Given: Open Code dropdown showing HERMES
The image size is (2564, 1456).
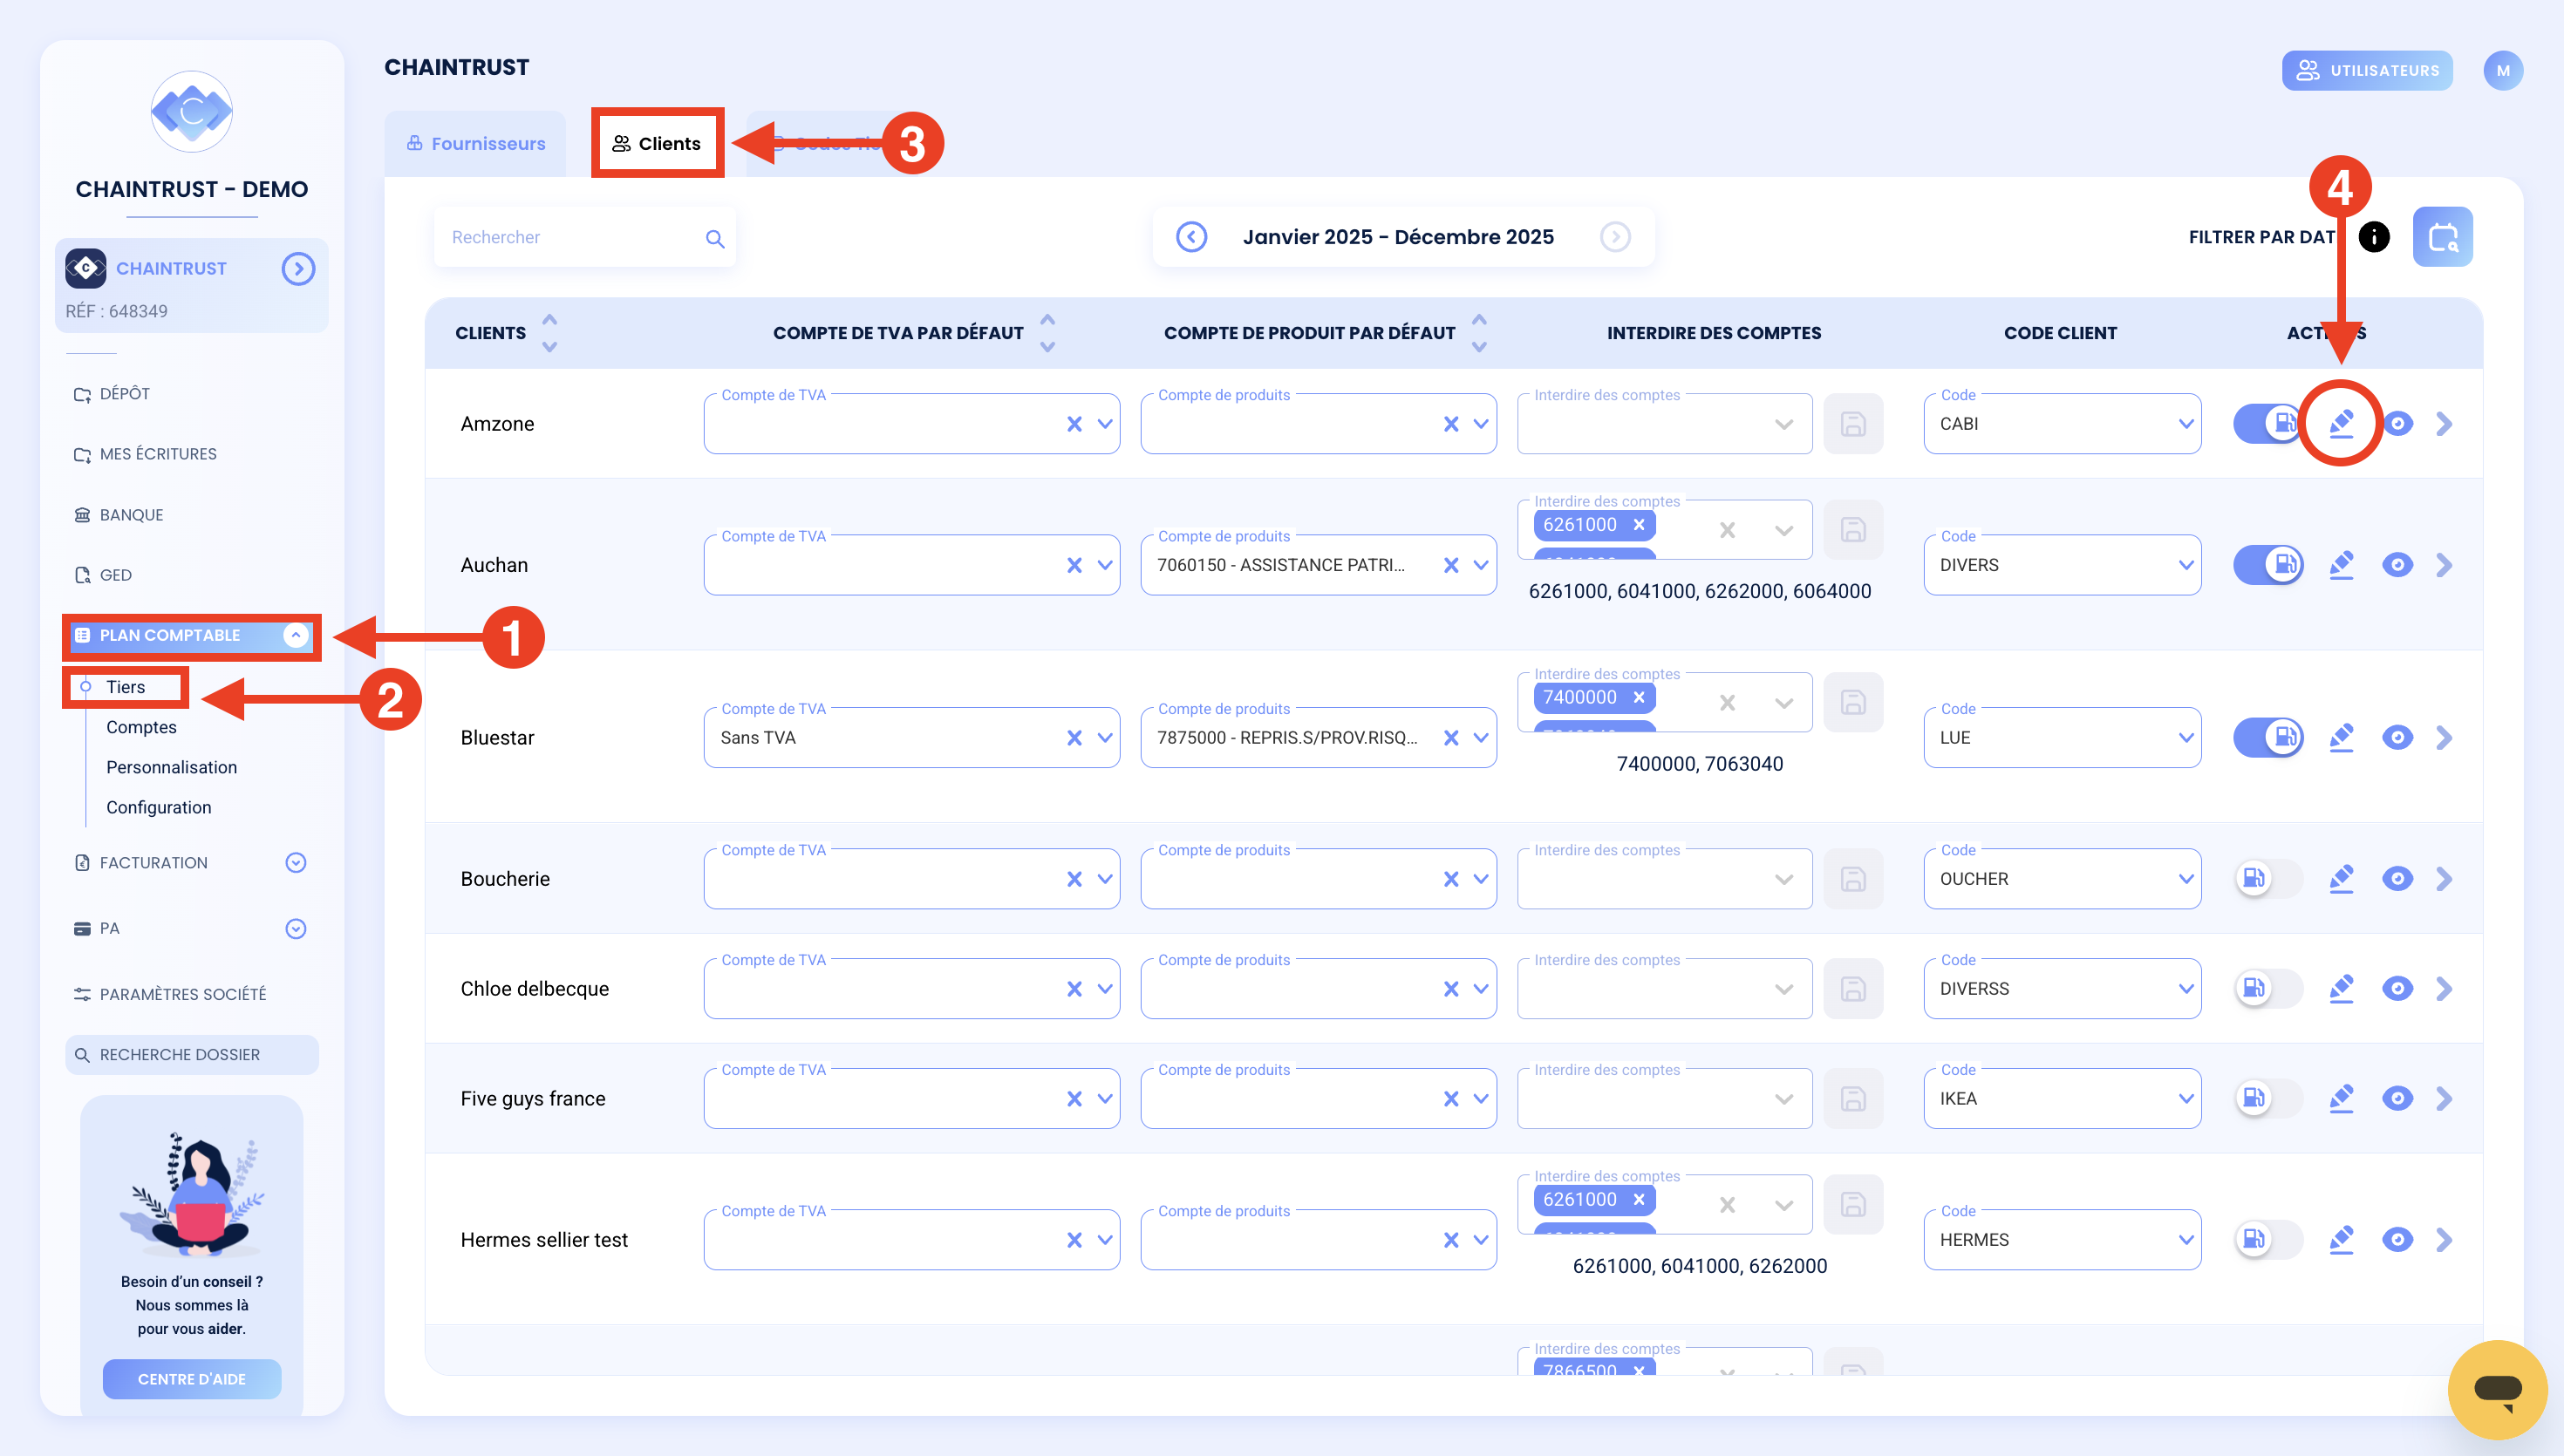Looking at the screenshot, I should click(2062, 1240).
